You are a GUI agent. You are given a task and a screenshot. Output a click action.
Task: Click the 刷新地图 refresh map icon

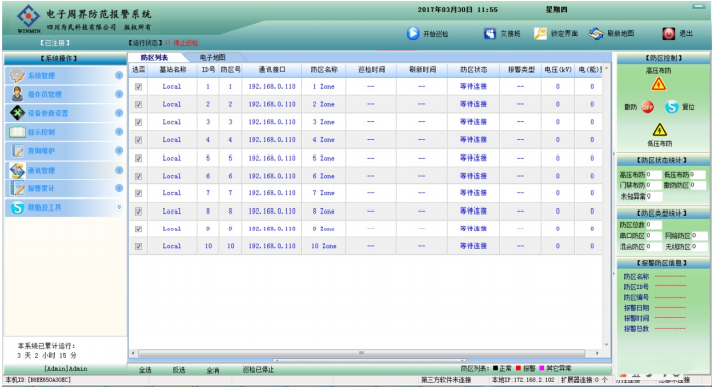pyautogui.click(x=596, y=33)
